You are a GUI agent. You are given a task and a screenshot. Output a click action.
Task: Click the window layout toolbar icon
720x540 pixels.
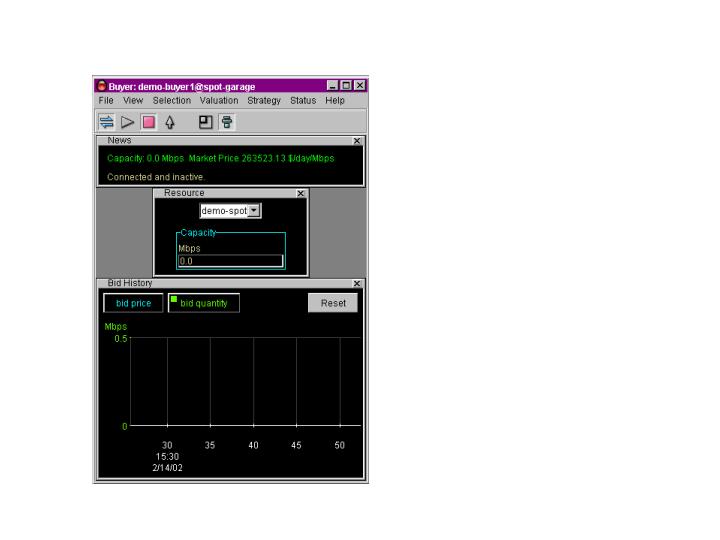pyautogui.click(x=205, y=122)
